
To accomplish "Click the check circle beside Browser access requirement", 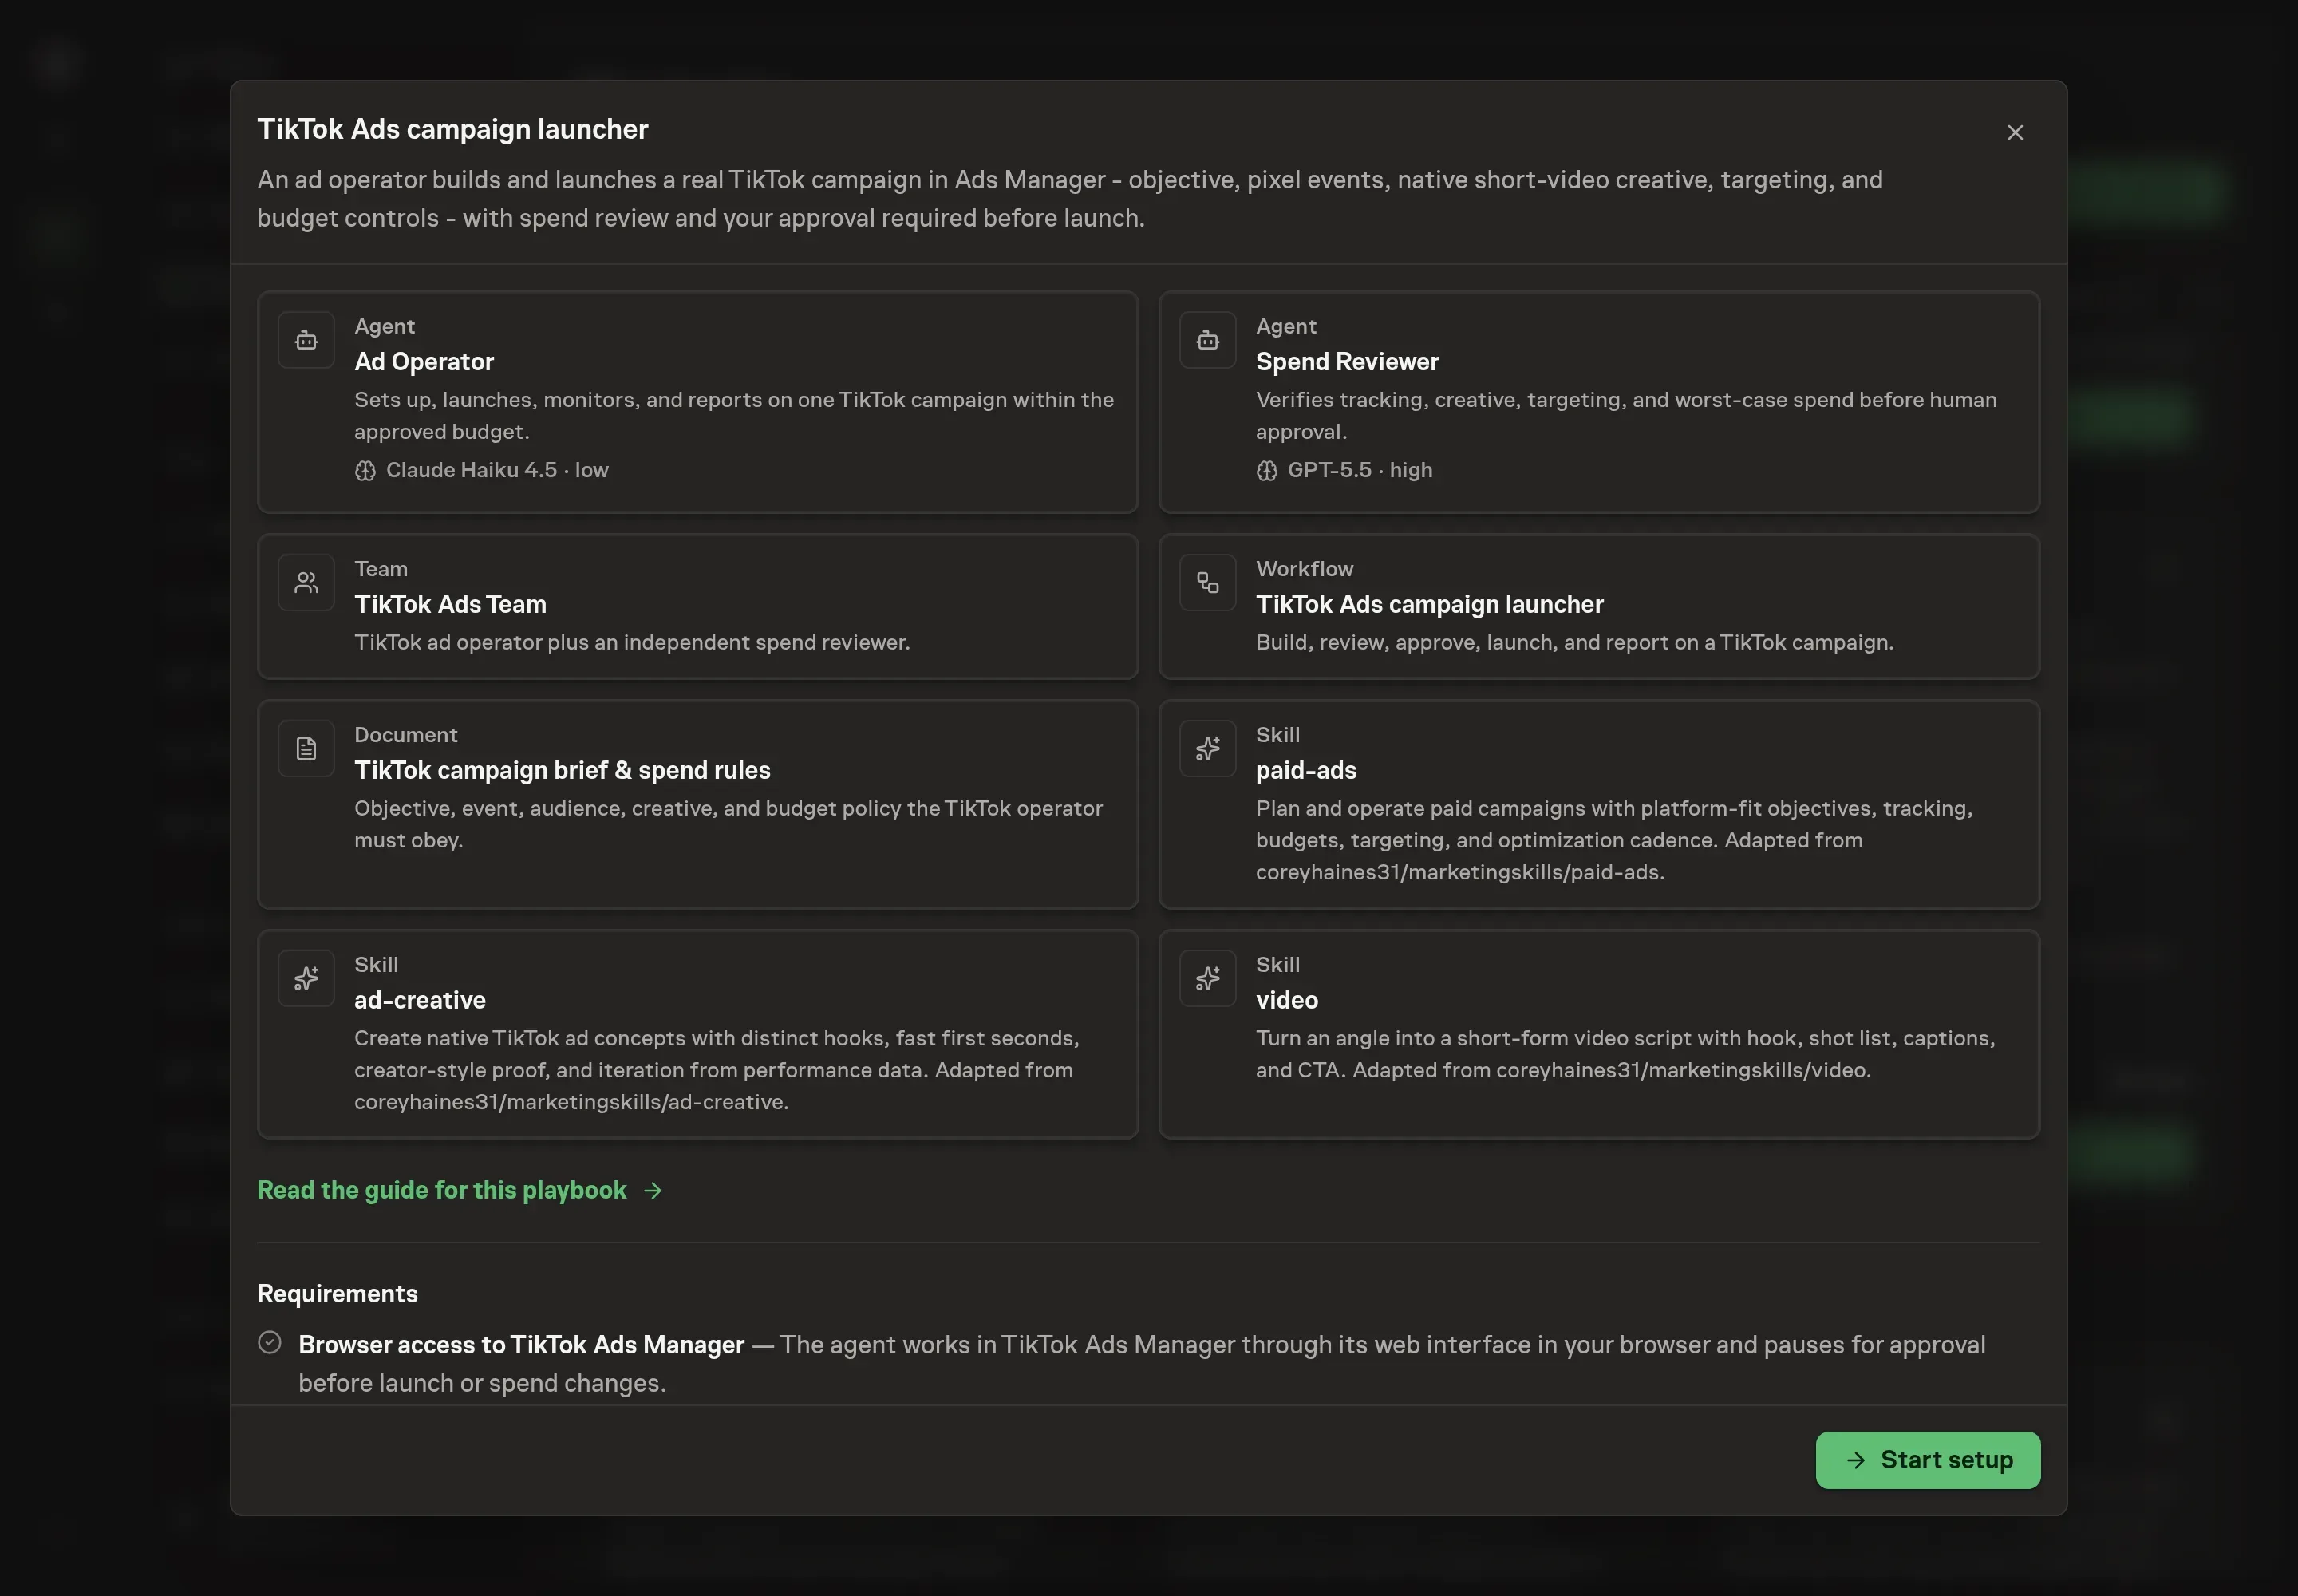I will click(x=269, y=1343).
